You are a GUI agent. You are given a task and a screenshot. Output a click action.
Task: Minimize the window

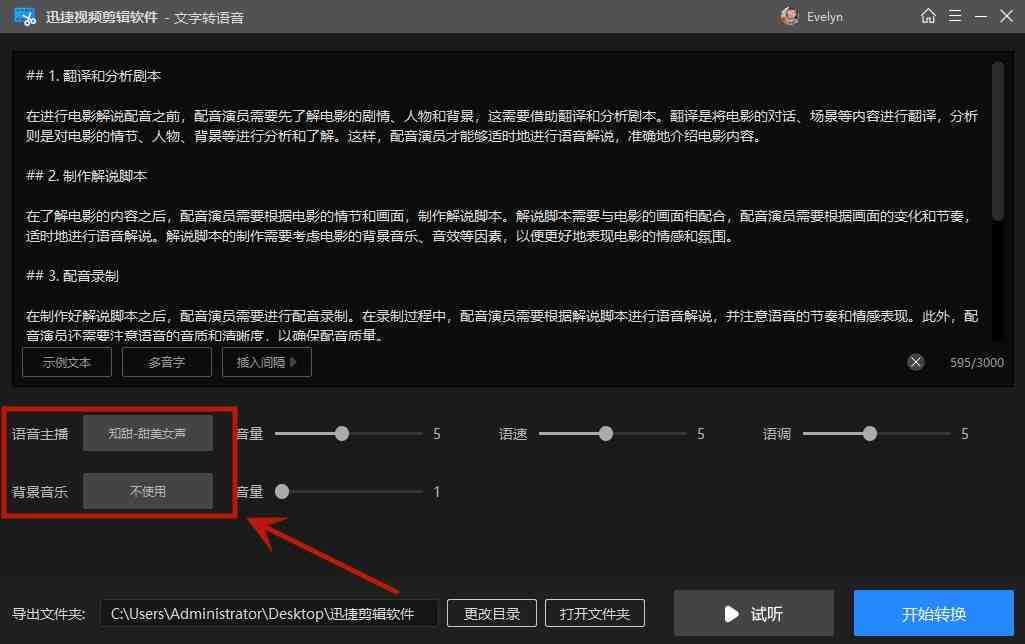[981, 16]
